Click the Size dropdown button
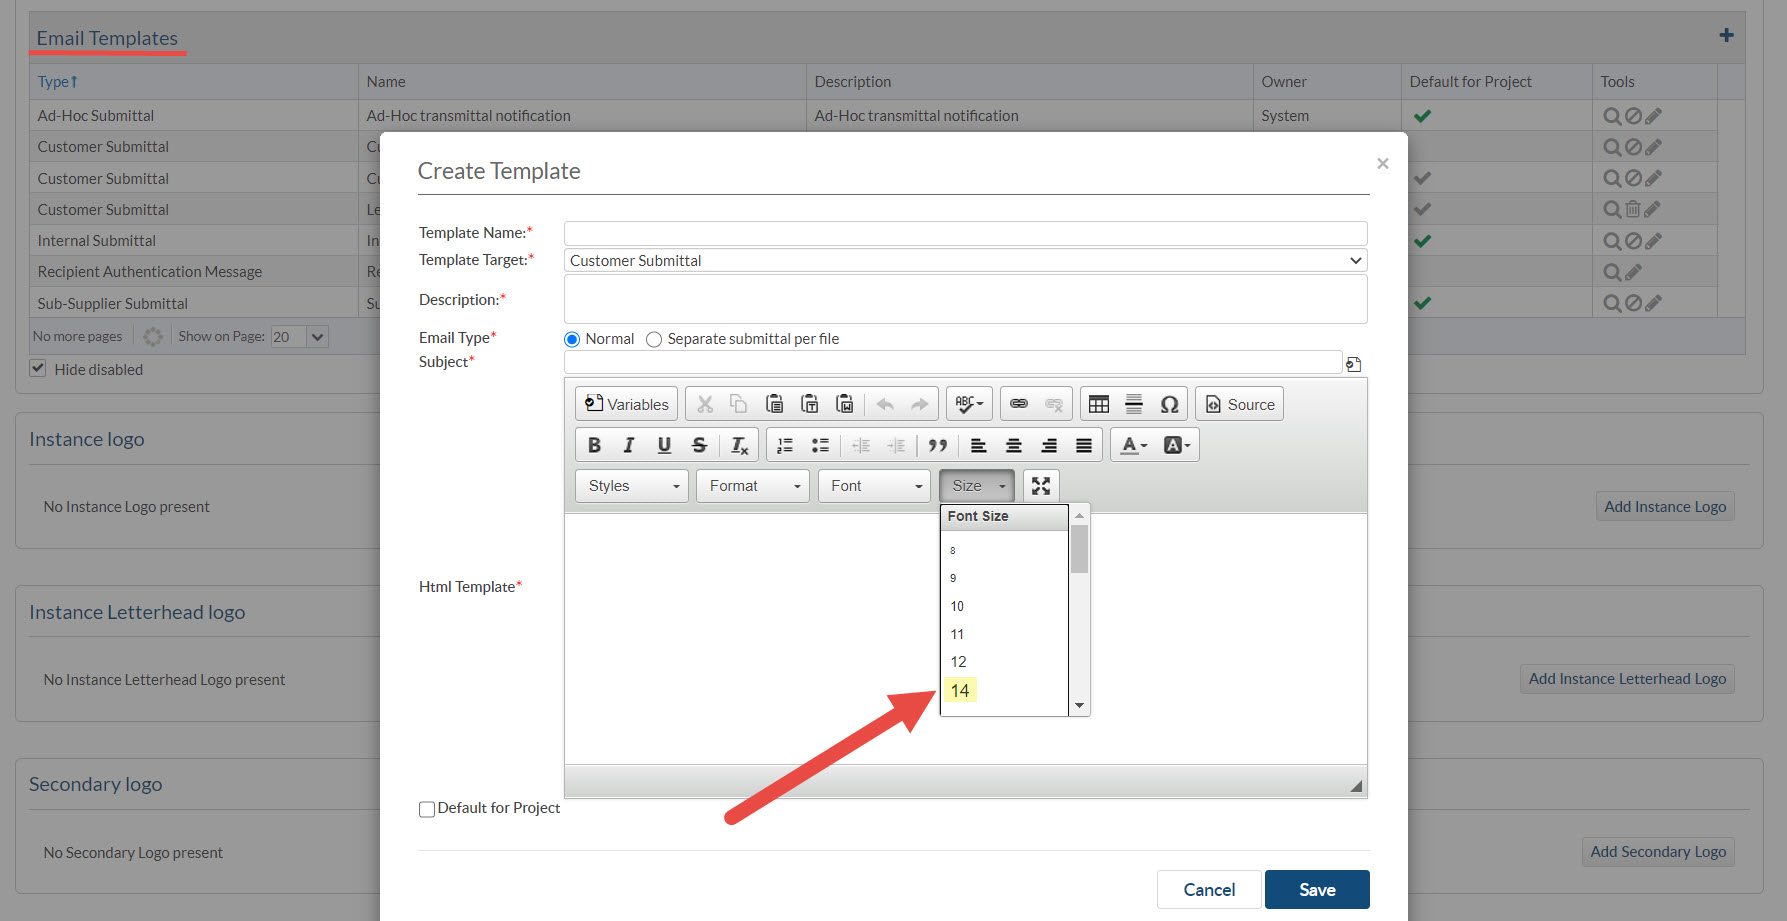 click(x=977, y=486)
